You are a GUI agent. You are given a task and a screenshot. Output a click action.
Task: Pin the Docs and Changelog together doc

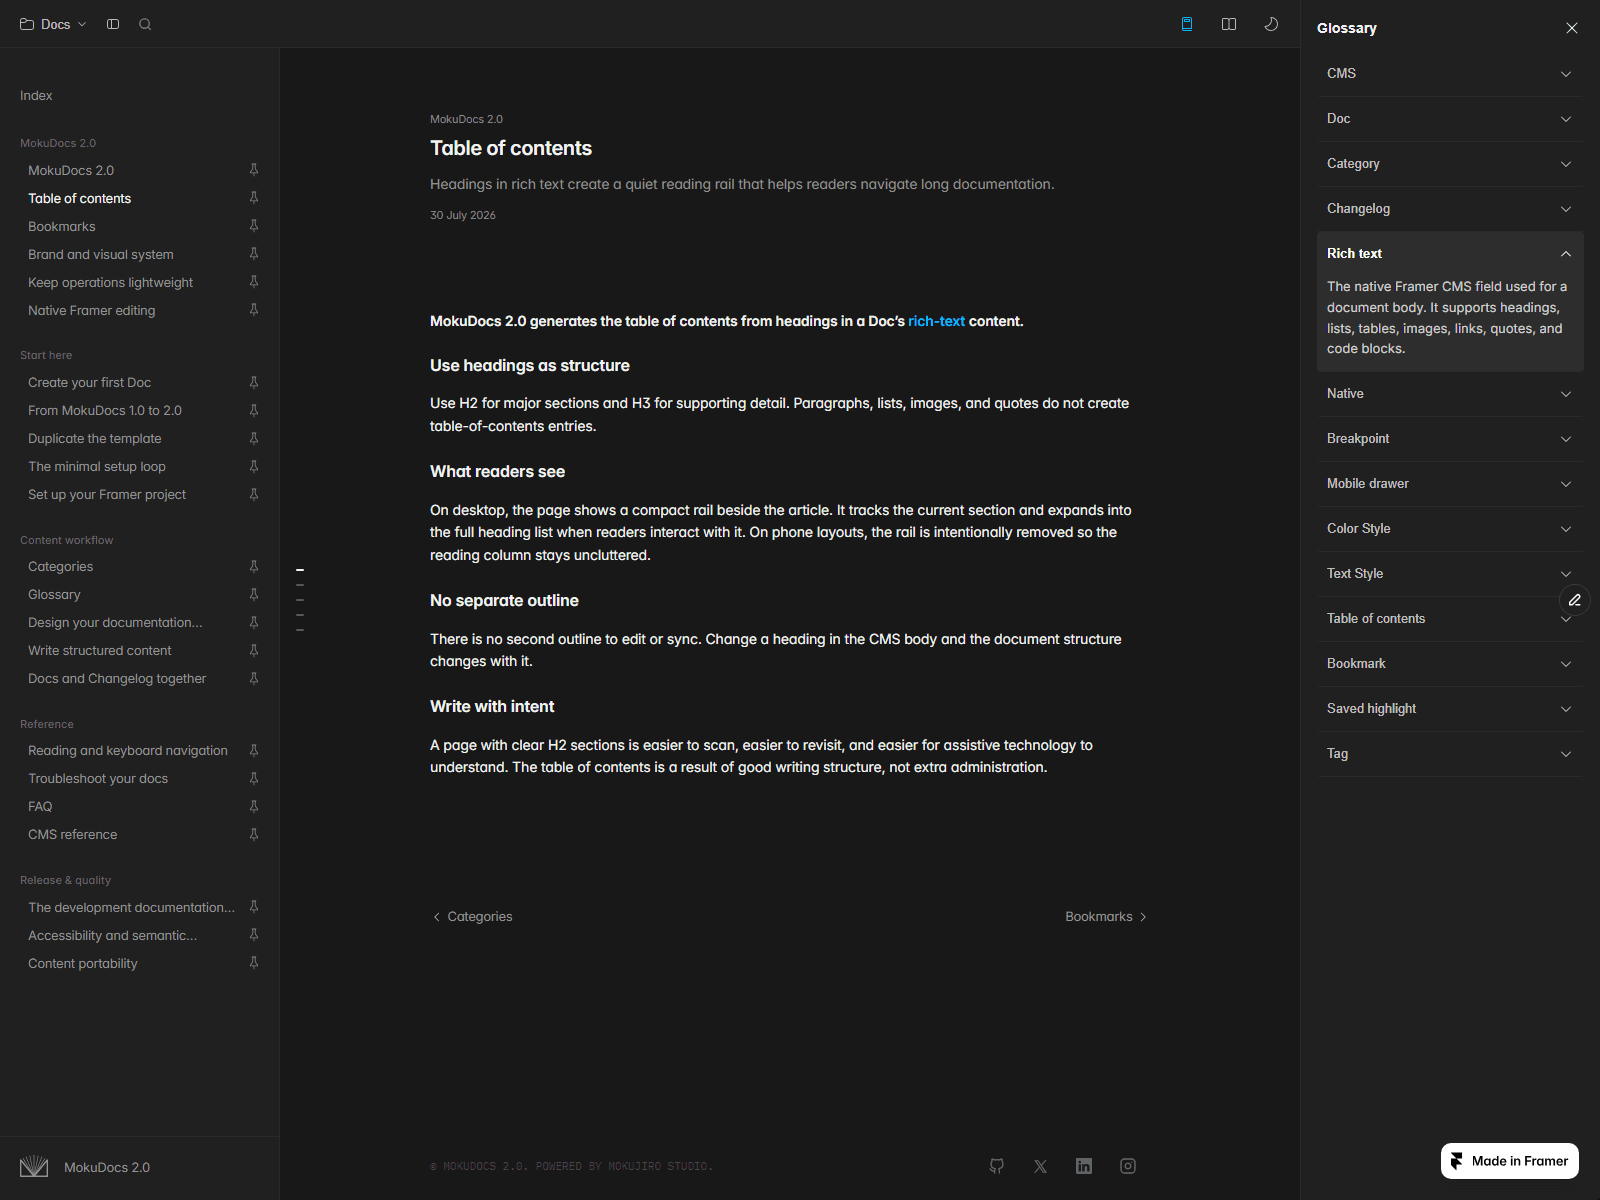click(x=254, y=678)
